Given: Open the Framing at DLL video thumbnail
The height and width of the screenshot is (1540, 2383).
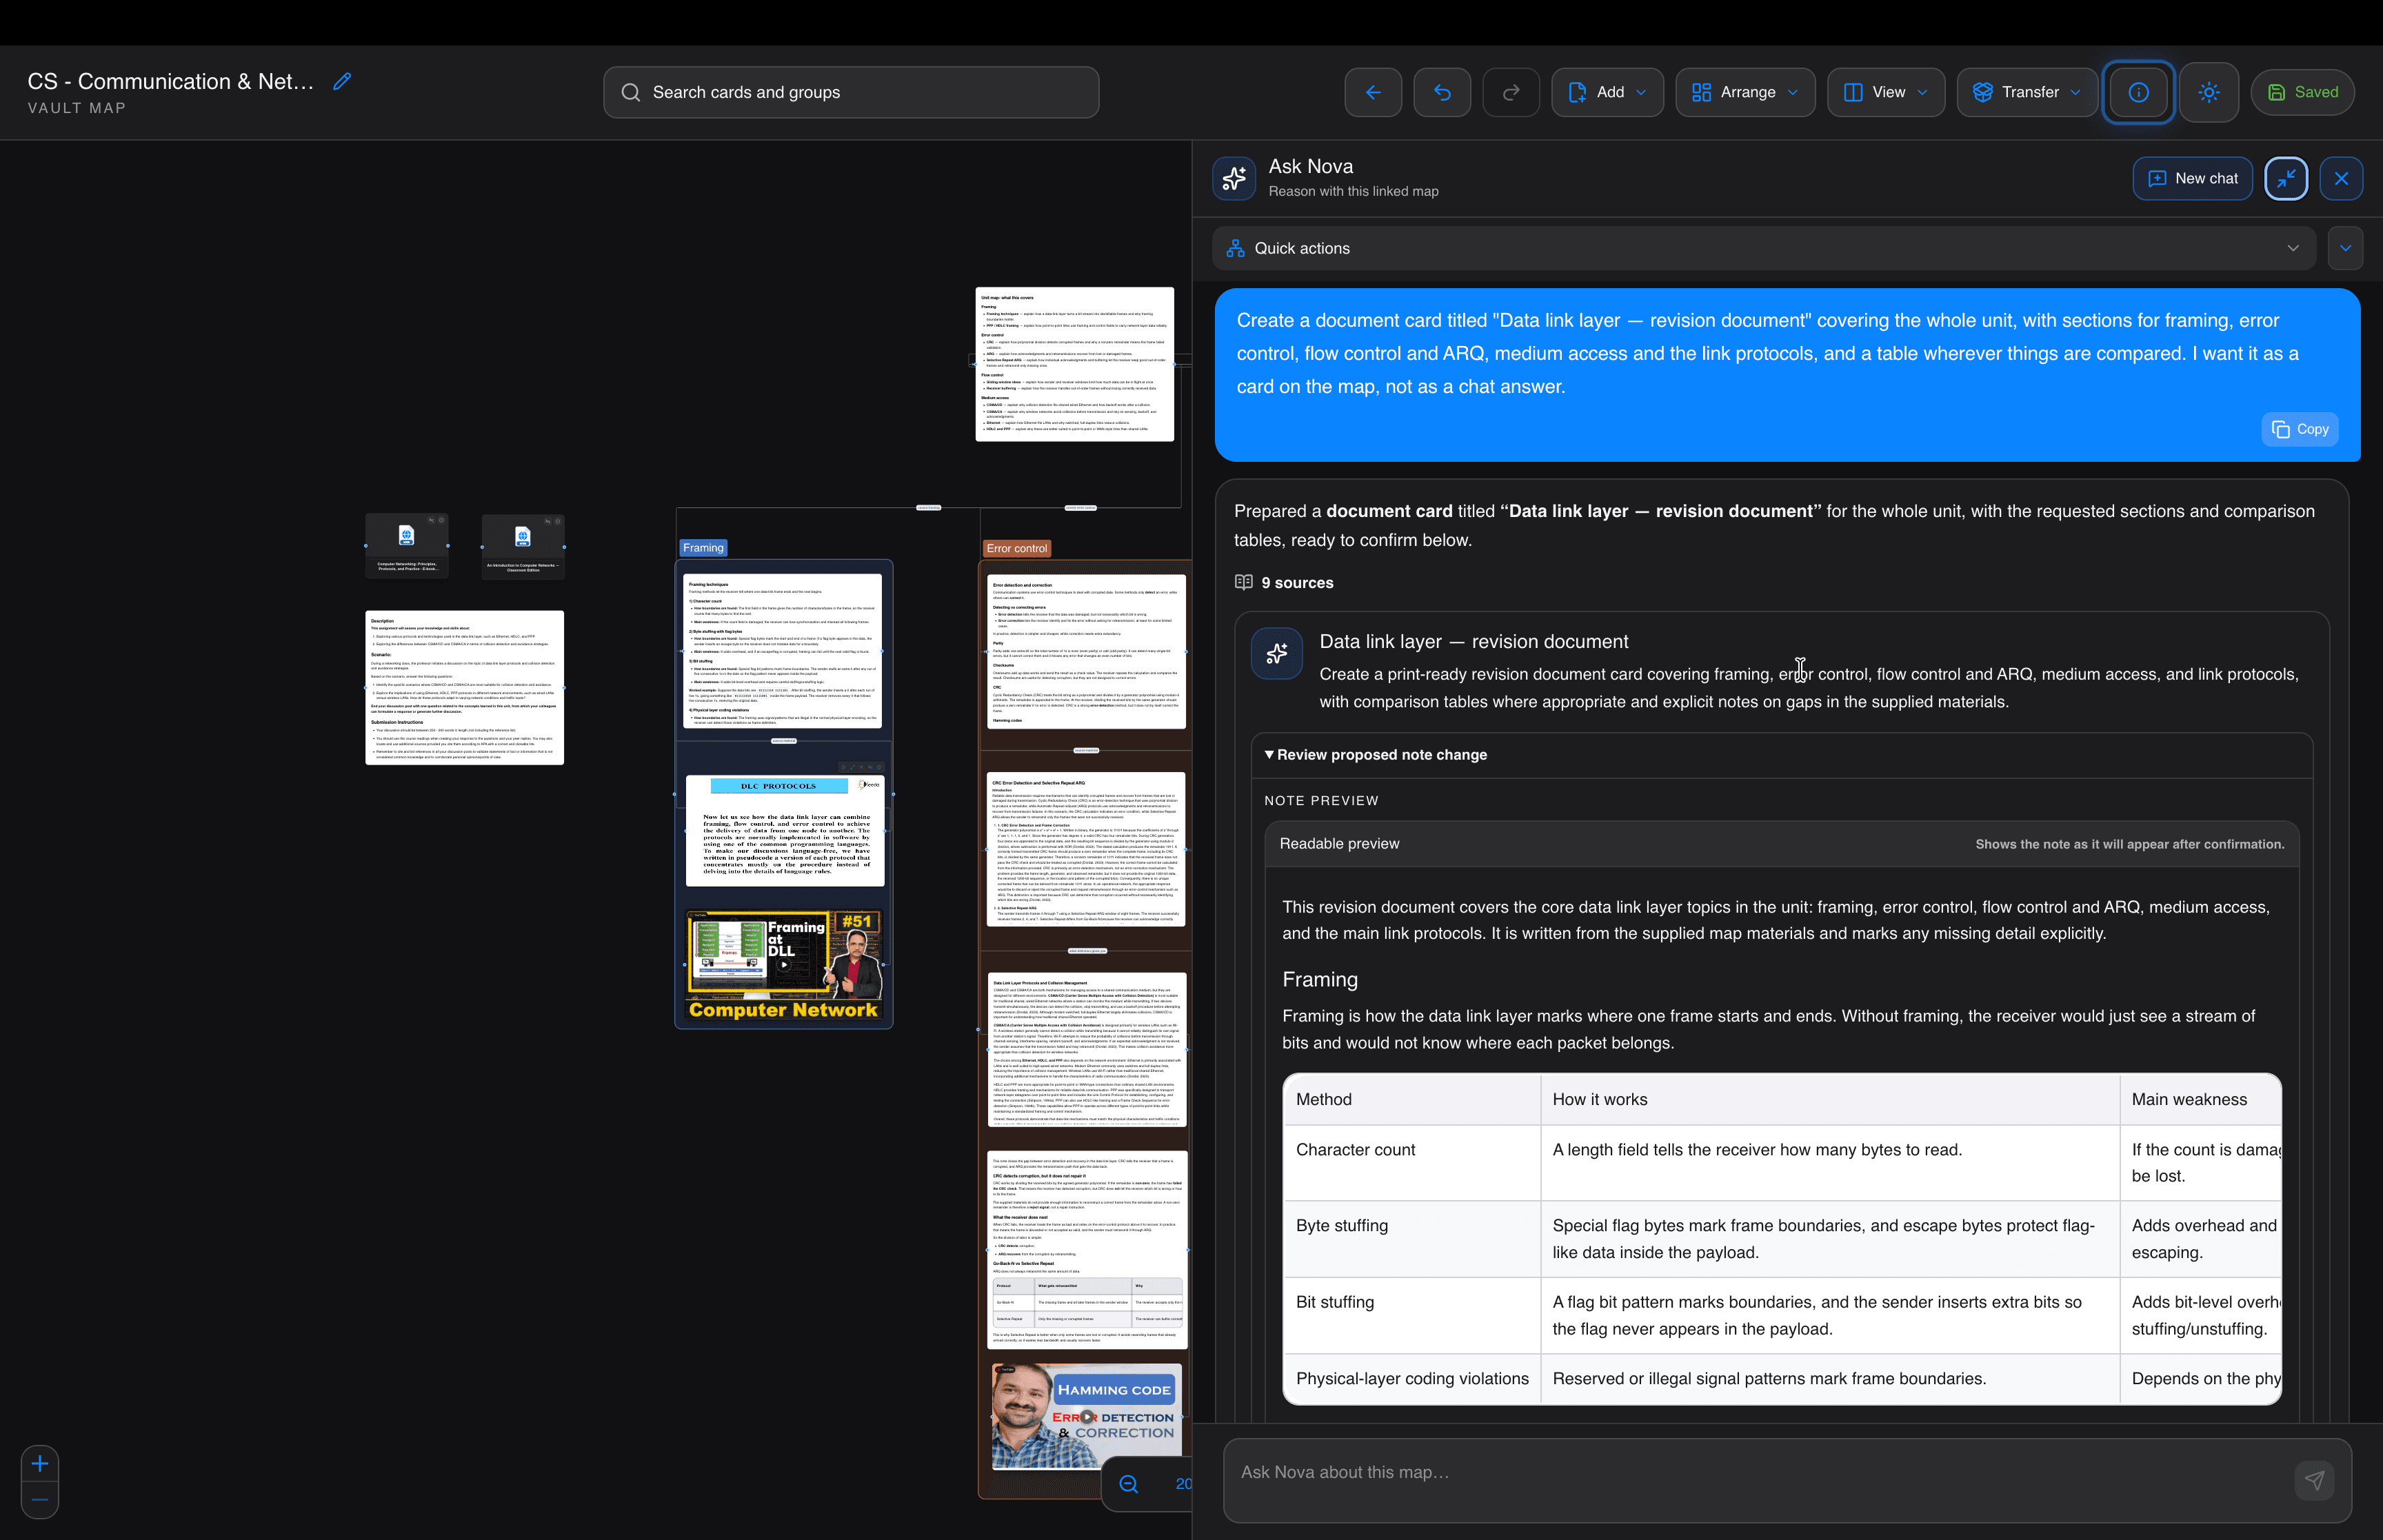Looking at the screenshot, I should coord(784,964).
